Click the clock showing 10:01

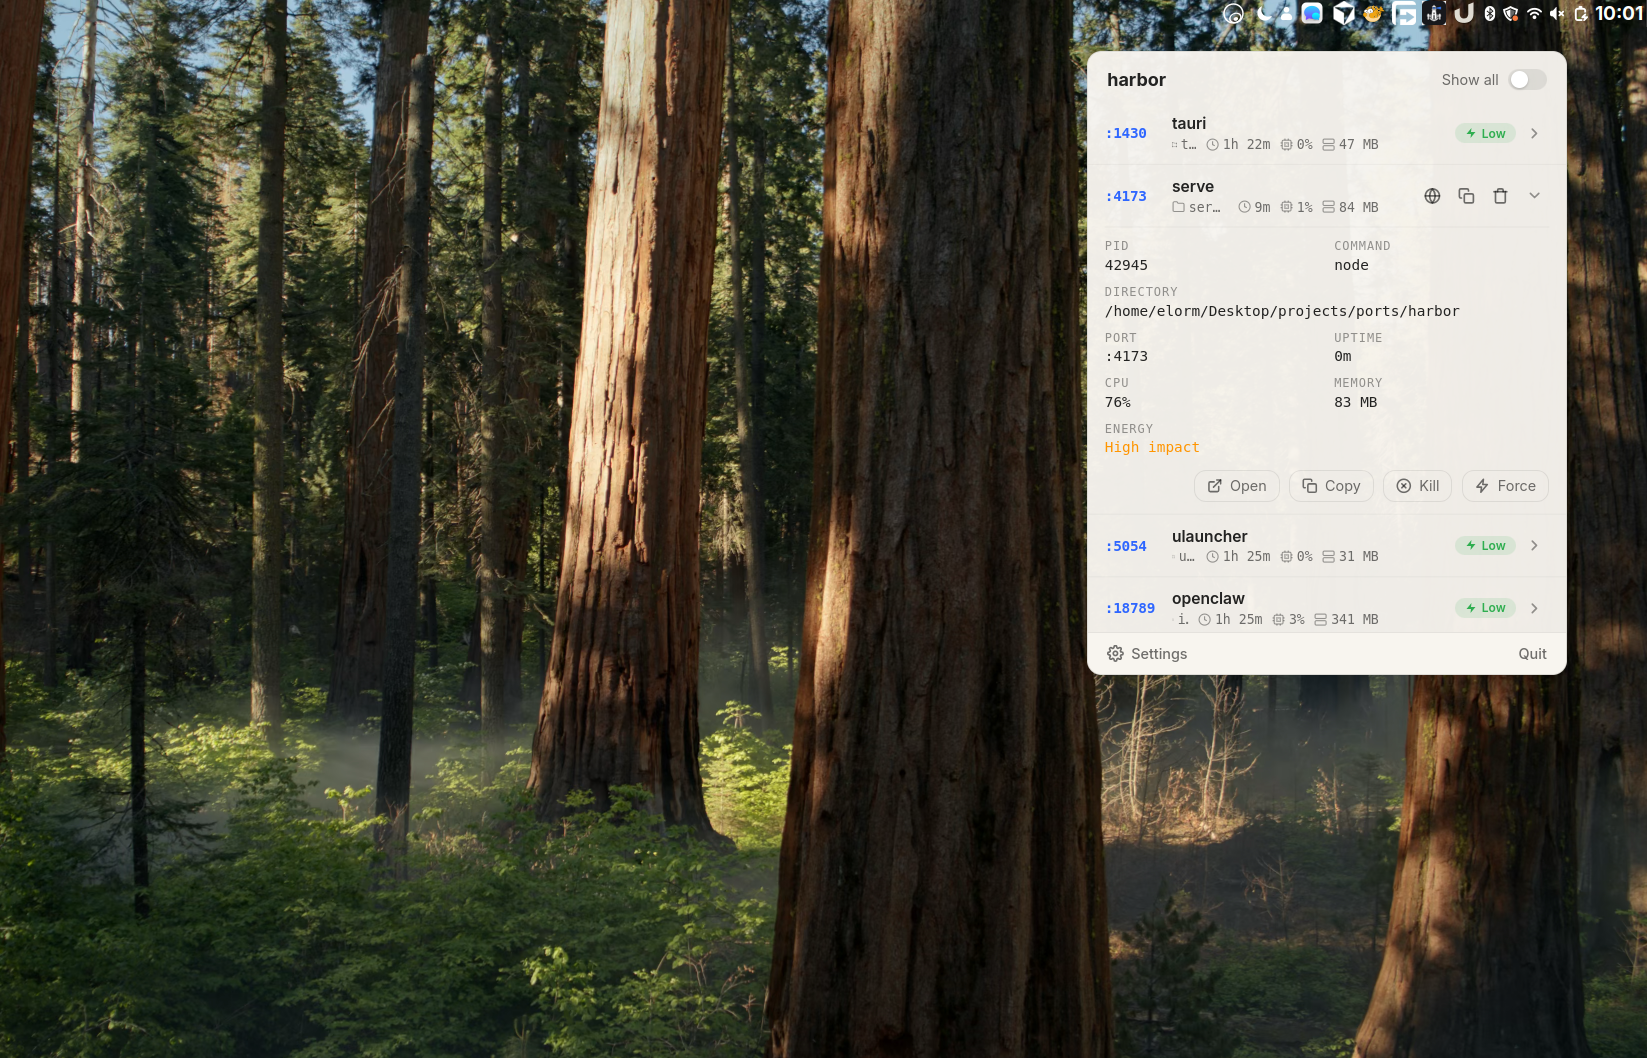click(x=1619, y=13)
